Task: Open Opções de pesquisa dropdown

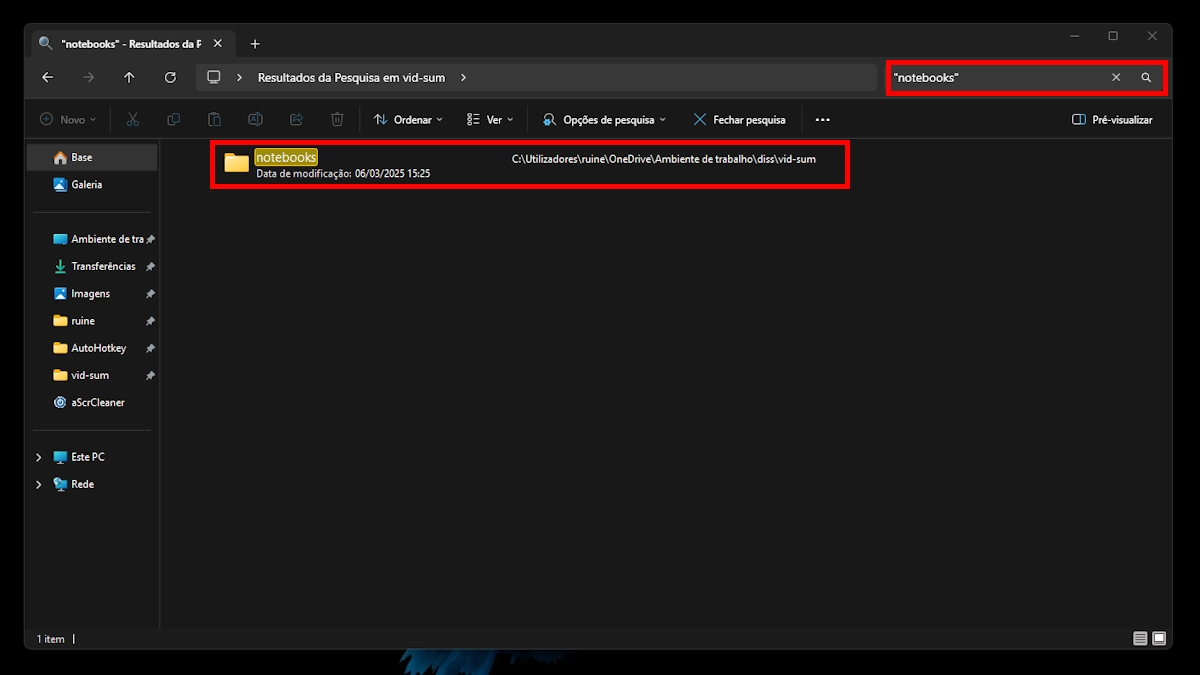Action: click(x=604, y=120)
